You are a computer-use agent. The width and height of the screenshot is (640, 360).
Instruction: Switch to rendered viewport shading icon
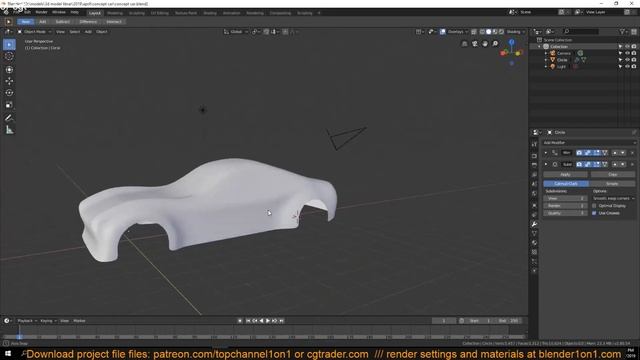501,31
